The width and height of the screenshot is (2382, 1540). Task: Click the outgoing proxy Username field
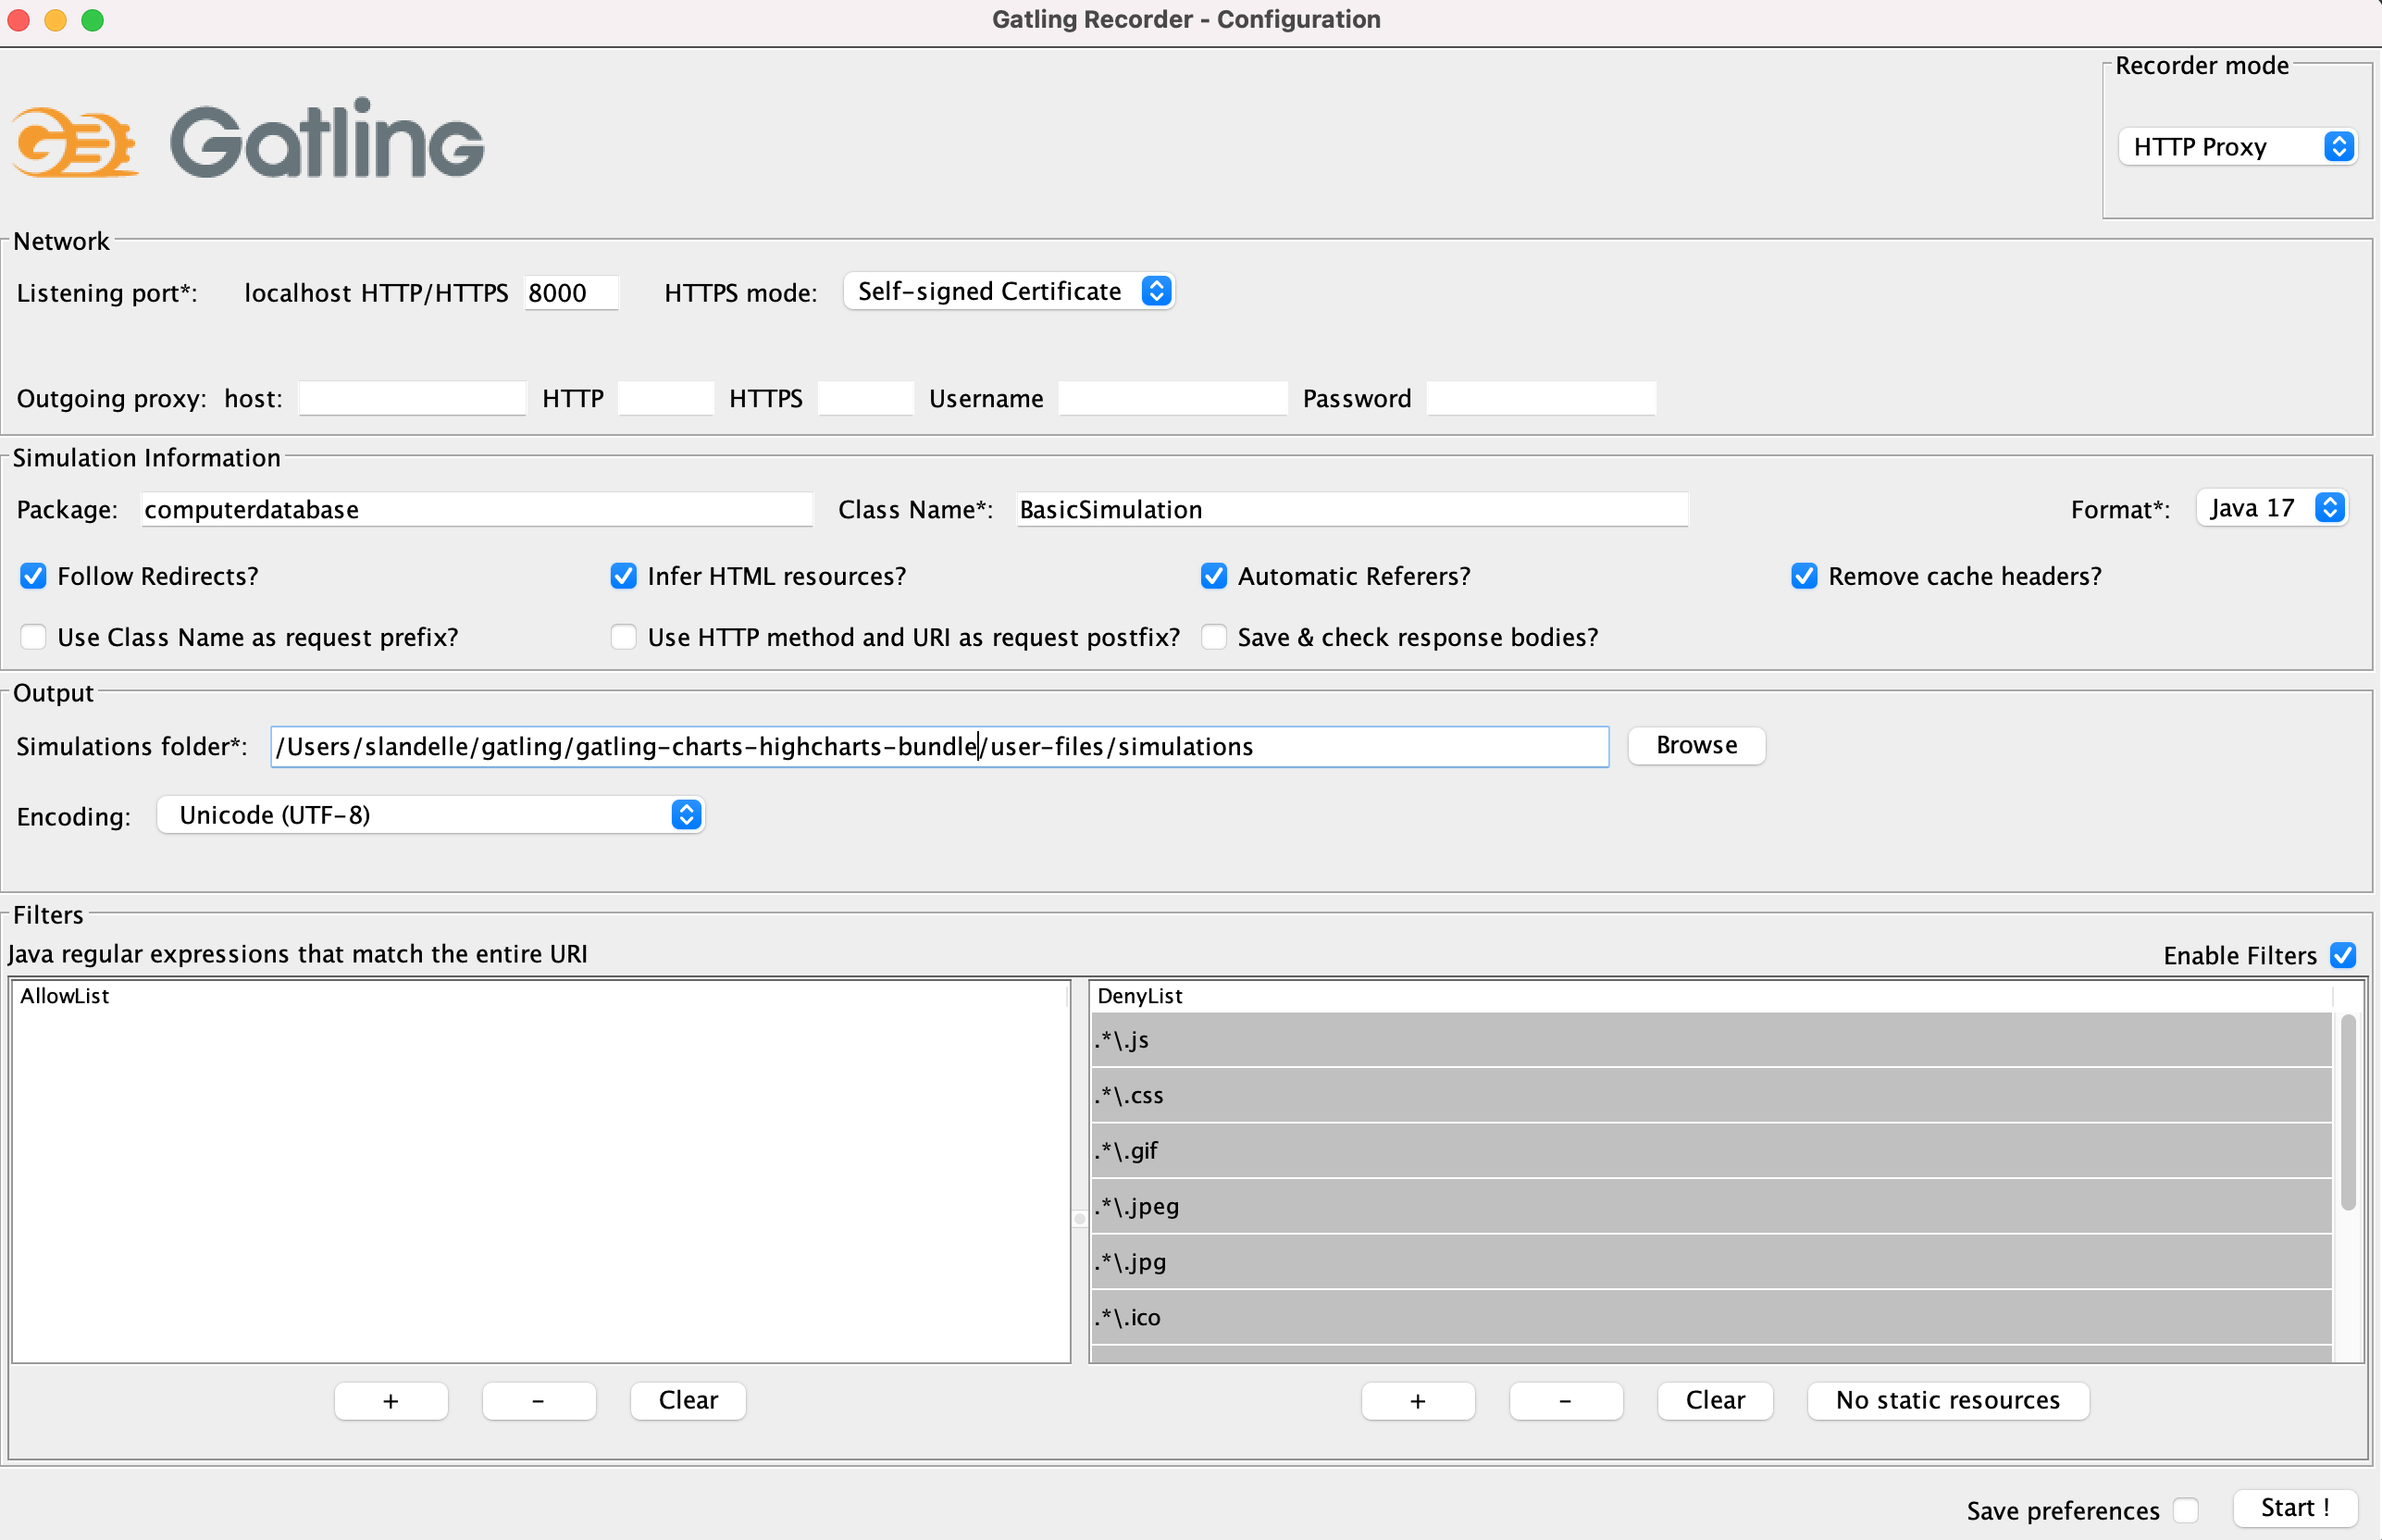click(1172, 398)
